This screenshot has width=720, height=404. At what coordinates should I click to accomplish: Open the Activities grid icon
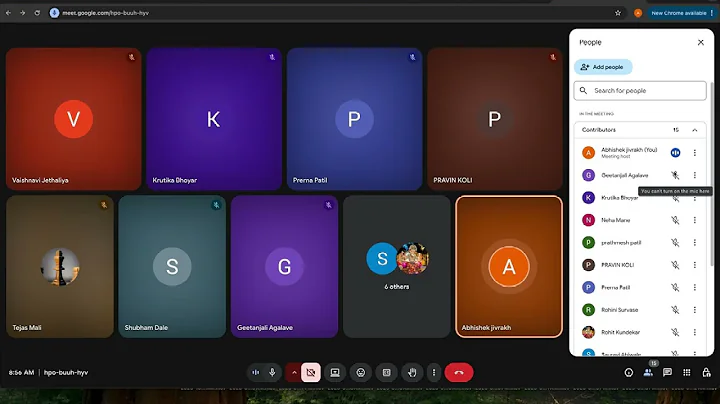click(686, 373)
